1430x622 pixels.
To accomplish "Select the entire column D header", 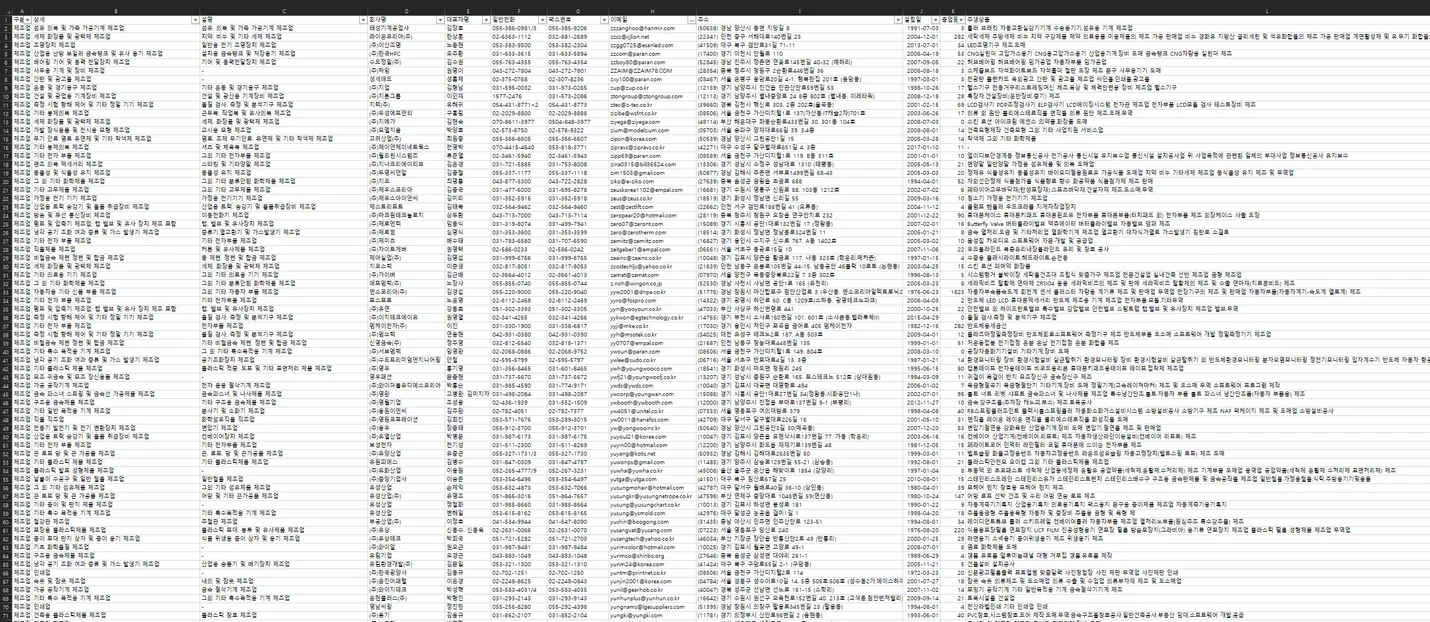I will point(407,11).
